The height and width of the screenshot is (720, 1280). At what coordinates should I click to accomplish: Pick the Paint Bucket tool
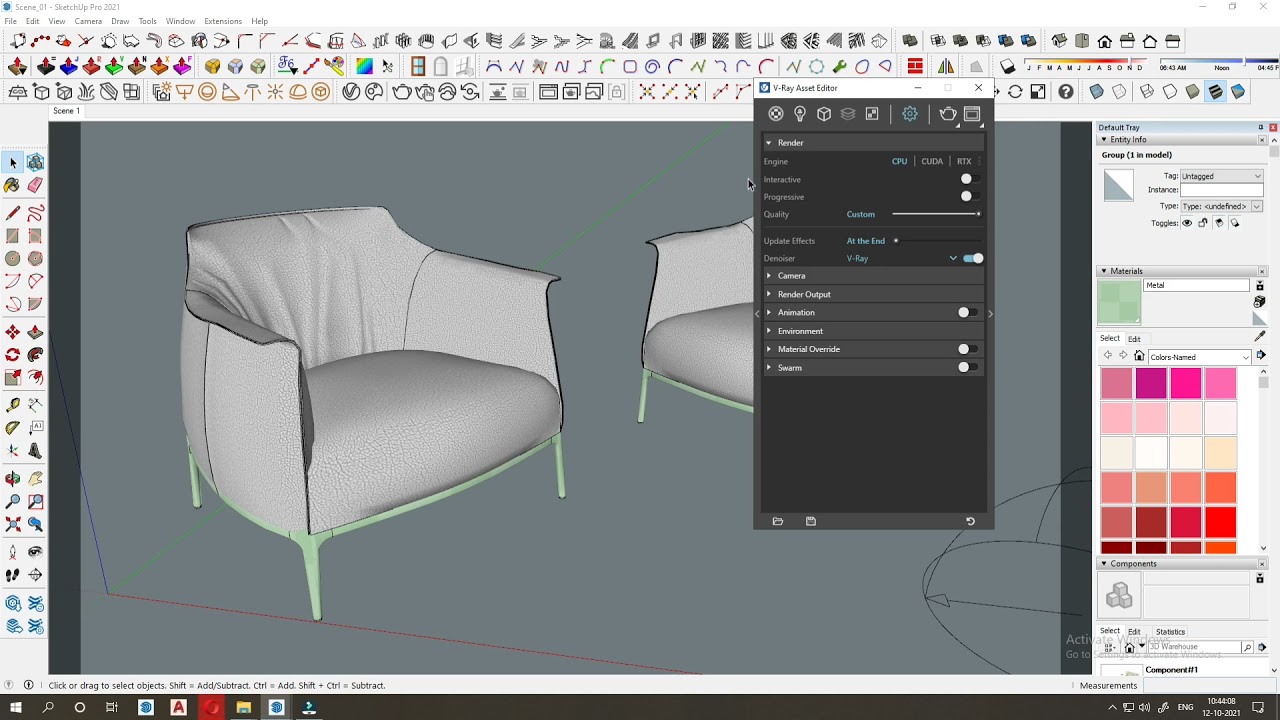13,185
